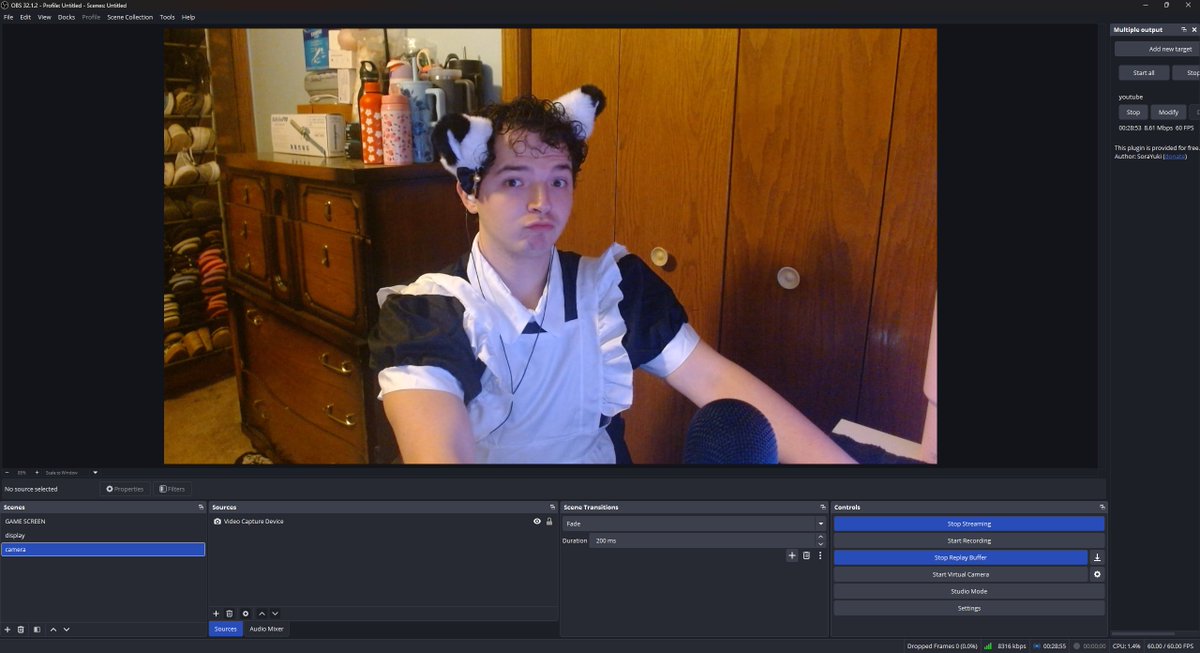This screenshot has width=1200, height=653.
Task: Undock the Scene Transitions panel
Action: pyautogui.click(x=823, y=507)
